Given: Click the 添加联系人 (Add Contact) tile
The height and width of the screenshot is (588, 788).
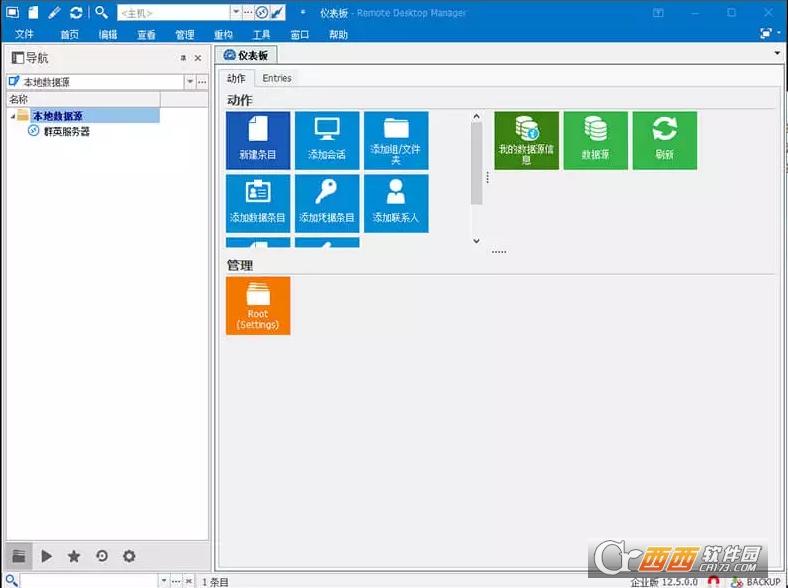Looking at the screenshot, I should point(396,203).
